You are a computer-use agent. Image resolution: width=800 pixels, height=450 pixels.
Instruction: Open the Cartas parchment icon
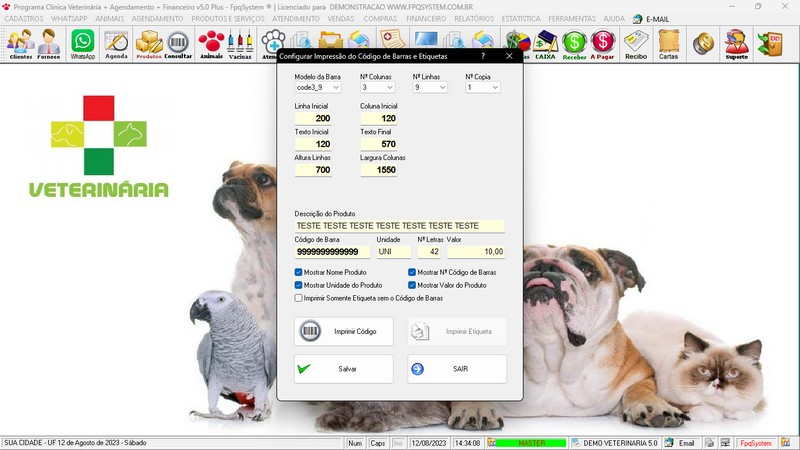(668, 44)
